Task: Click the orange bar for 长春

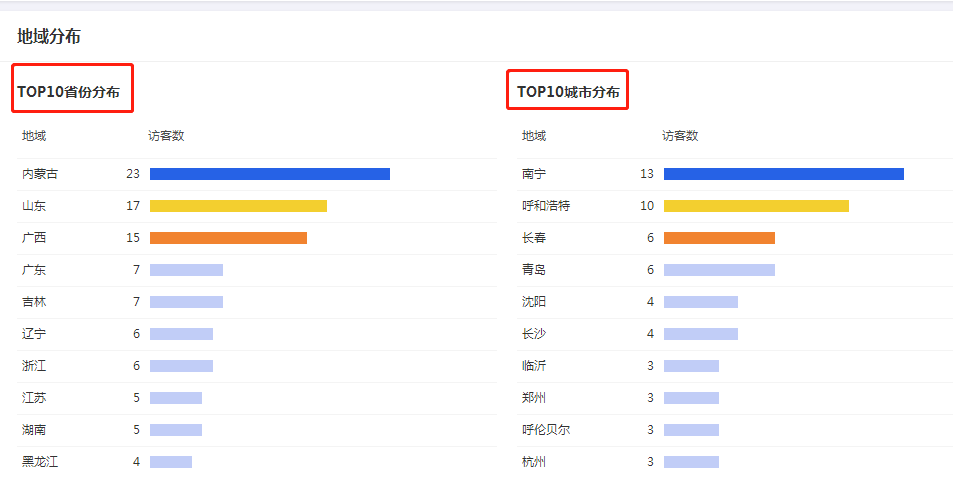Action: (719, 238)
